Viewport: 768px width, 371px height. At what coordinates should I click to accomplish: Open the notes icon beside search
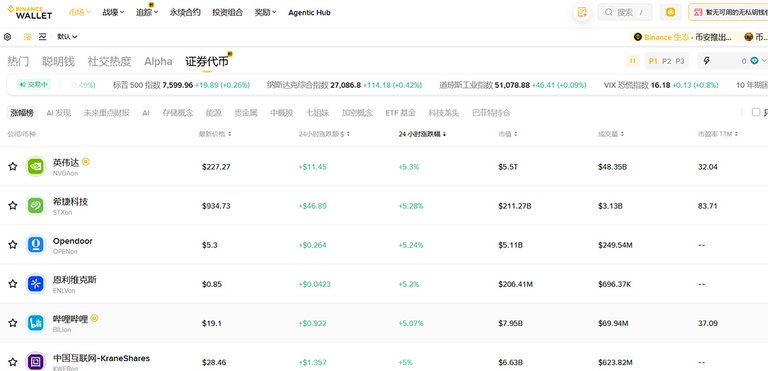pyautogui.click(x=582, y=12)
